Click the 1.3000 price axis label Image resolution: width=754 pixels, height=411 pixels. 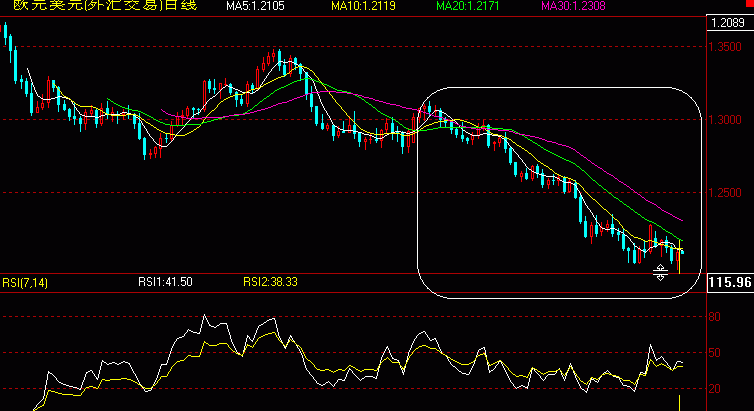pyautogui.click(x=726, y=120)
